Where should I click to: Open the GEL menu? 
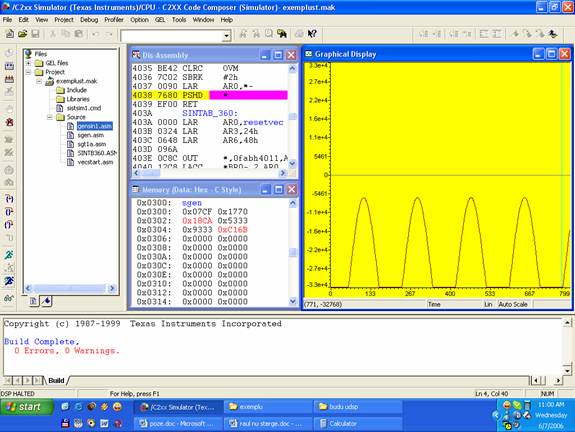pyautogui.click(x=160, y=20)
